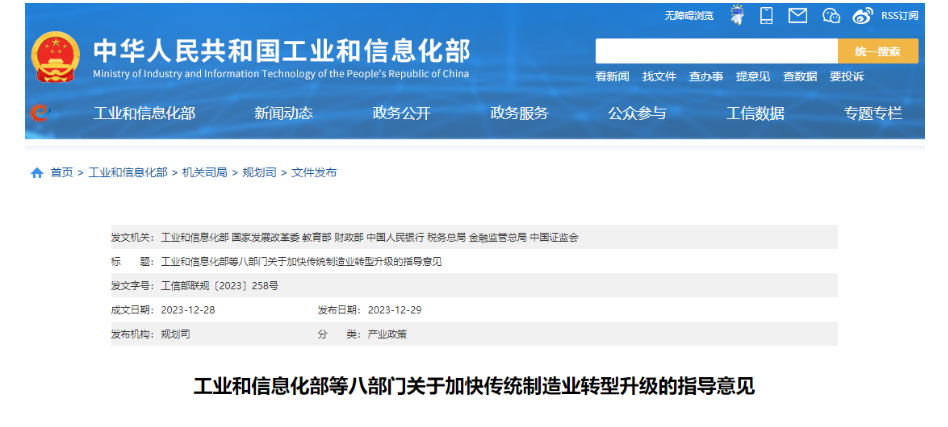Click the mail envelope icon

[x=797, y=15]
